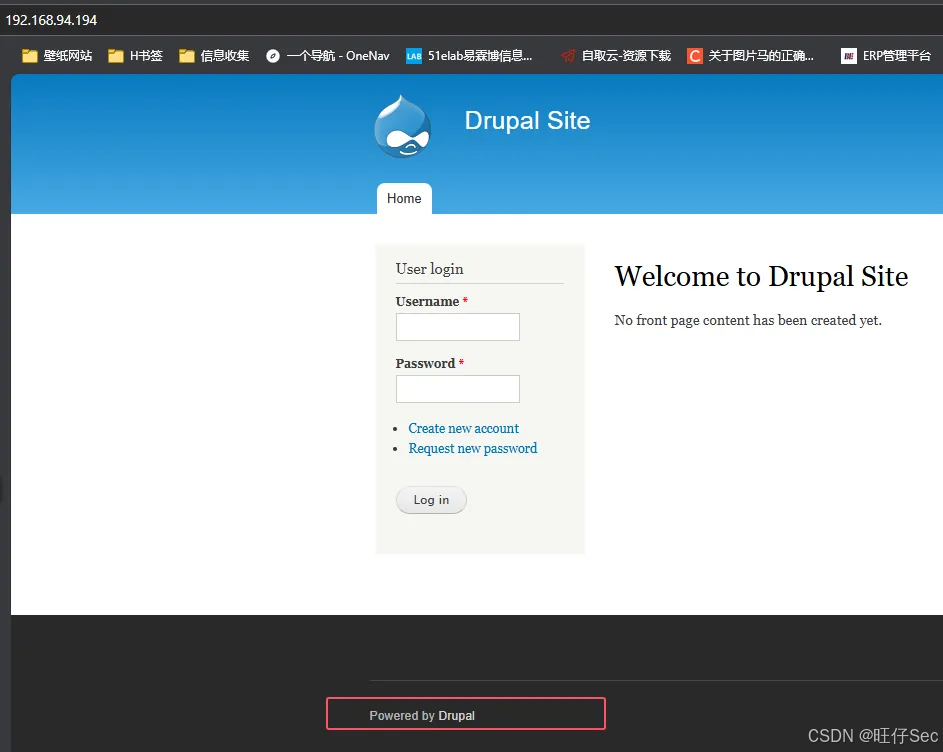943x752 pixels.
Task: Open the H书签 bookmark folder
Action: (135, 56)
